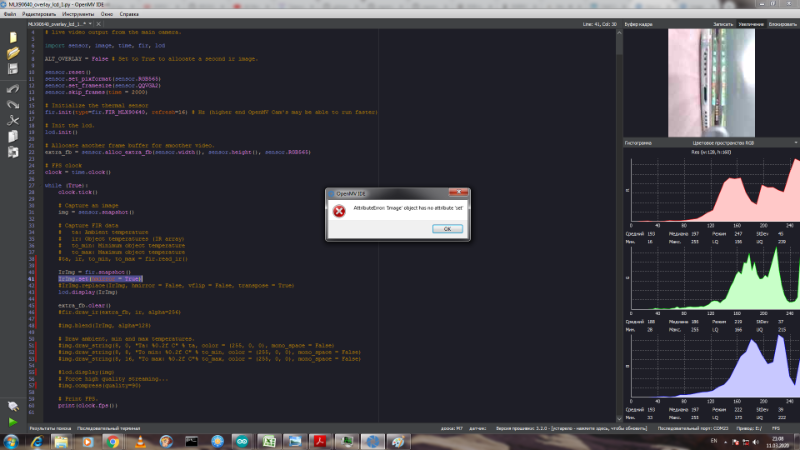800x450 pixels.
Task: Click the firmware version update link
Action: click(571, 429)
